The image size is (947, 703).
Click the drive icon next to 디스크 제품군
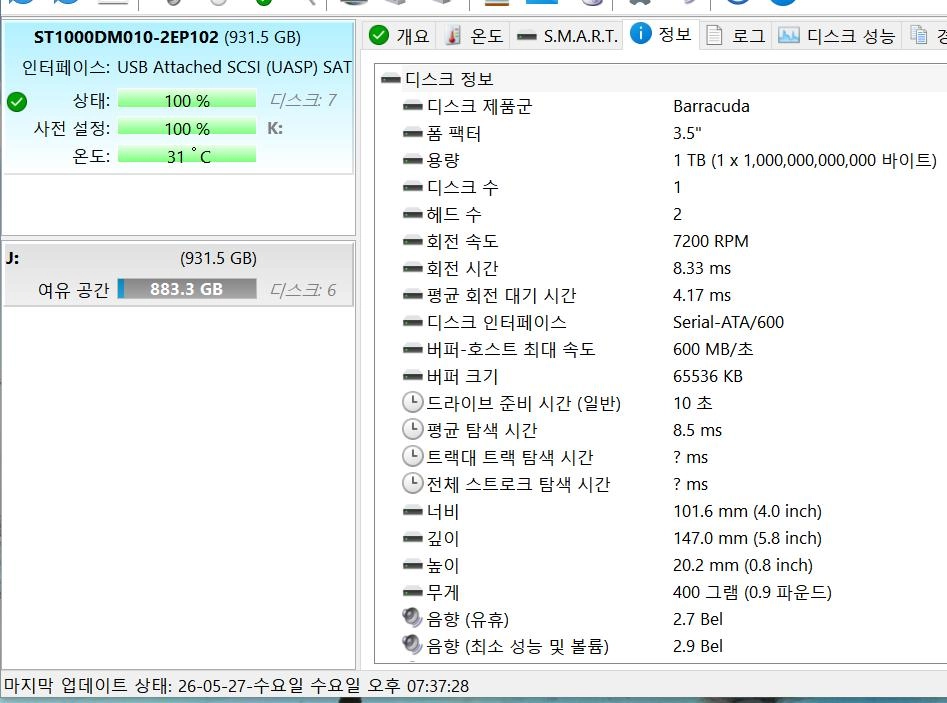(413, 106)
